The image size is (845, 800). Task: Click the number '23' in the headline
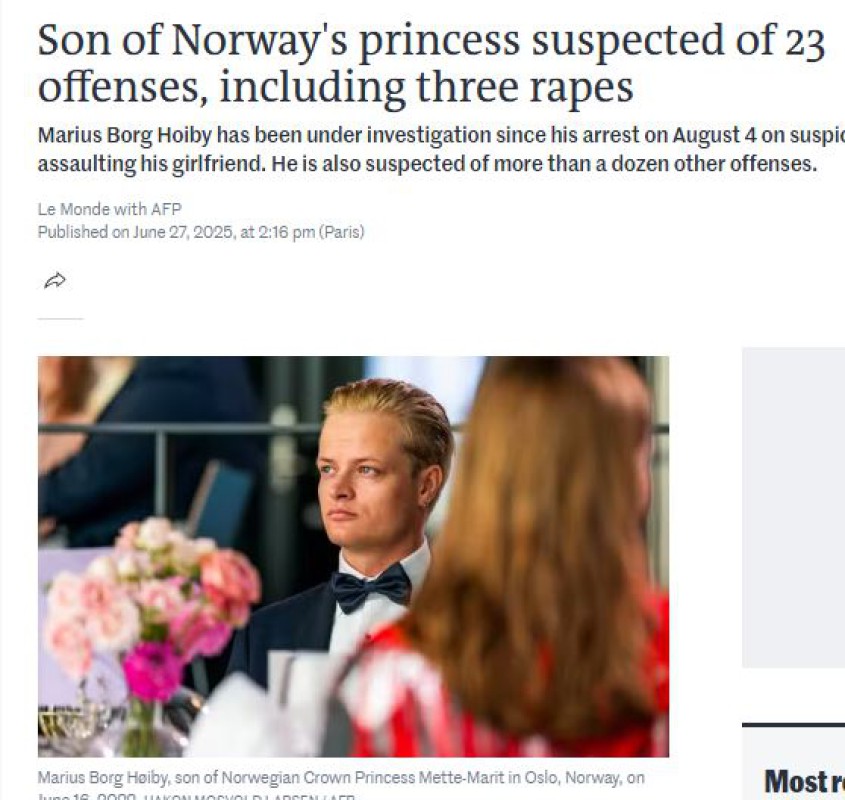(805, 42)
